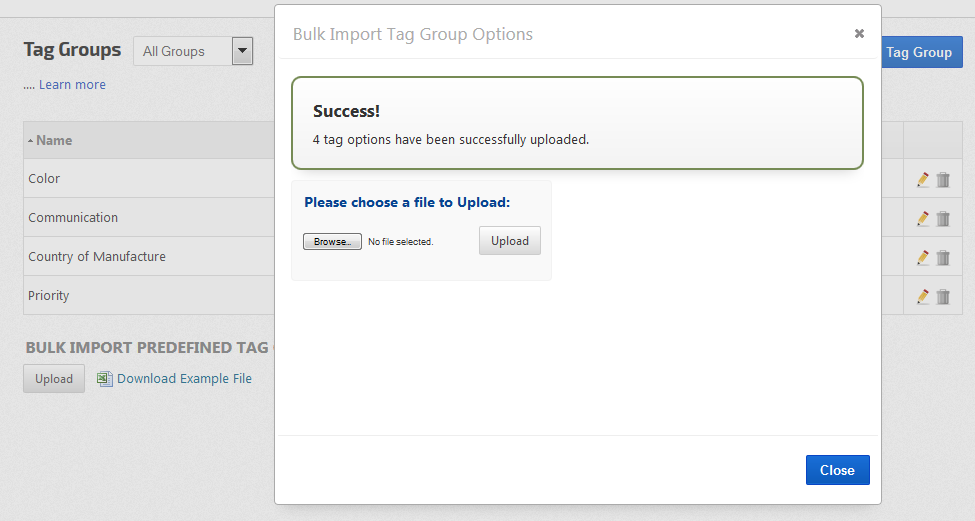The height and width of the screenshot is (521, 975).
Task: Delete the Priority tag group via trash icon
Action: (943, 296)
